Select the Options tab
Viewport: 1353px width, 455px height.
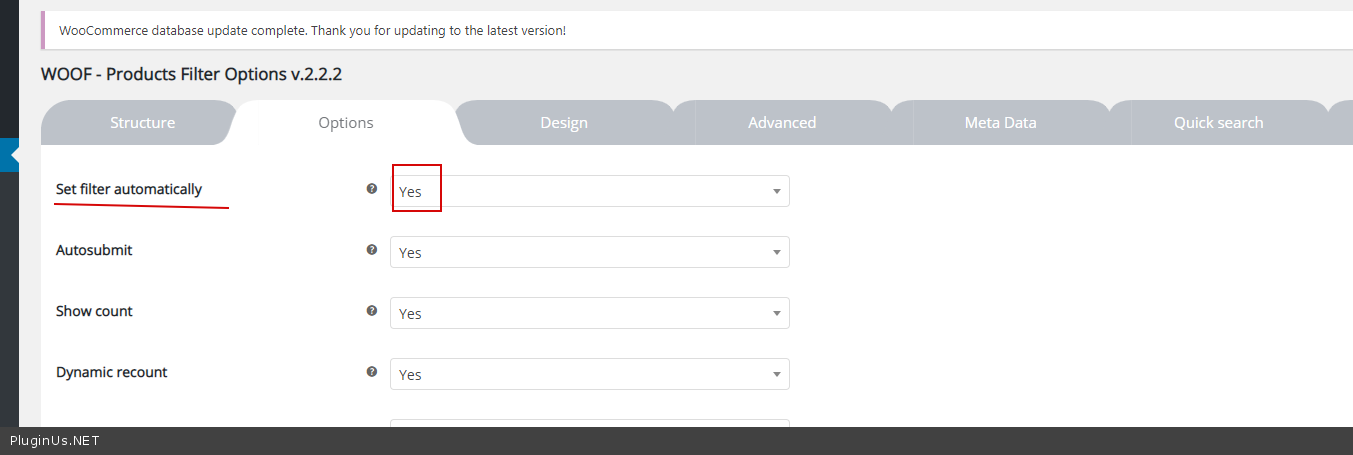(346, 123)
